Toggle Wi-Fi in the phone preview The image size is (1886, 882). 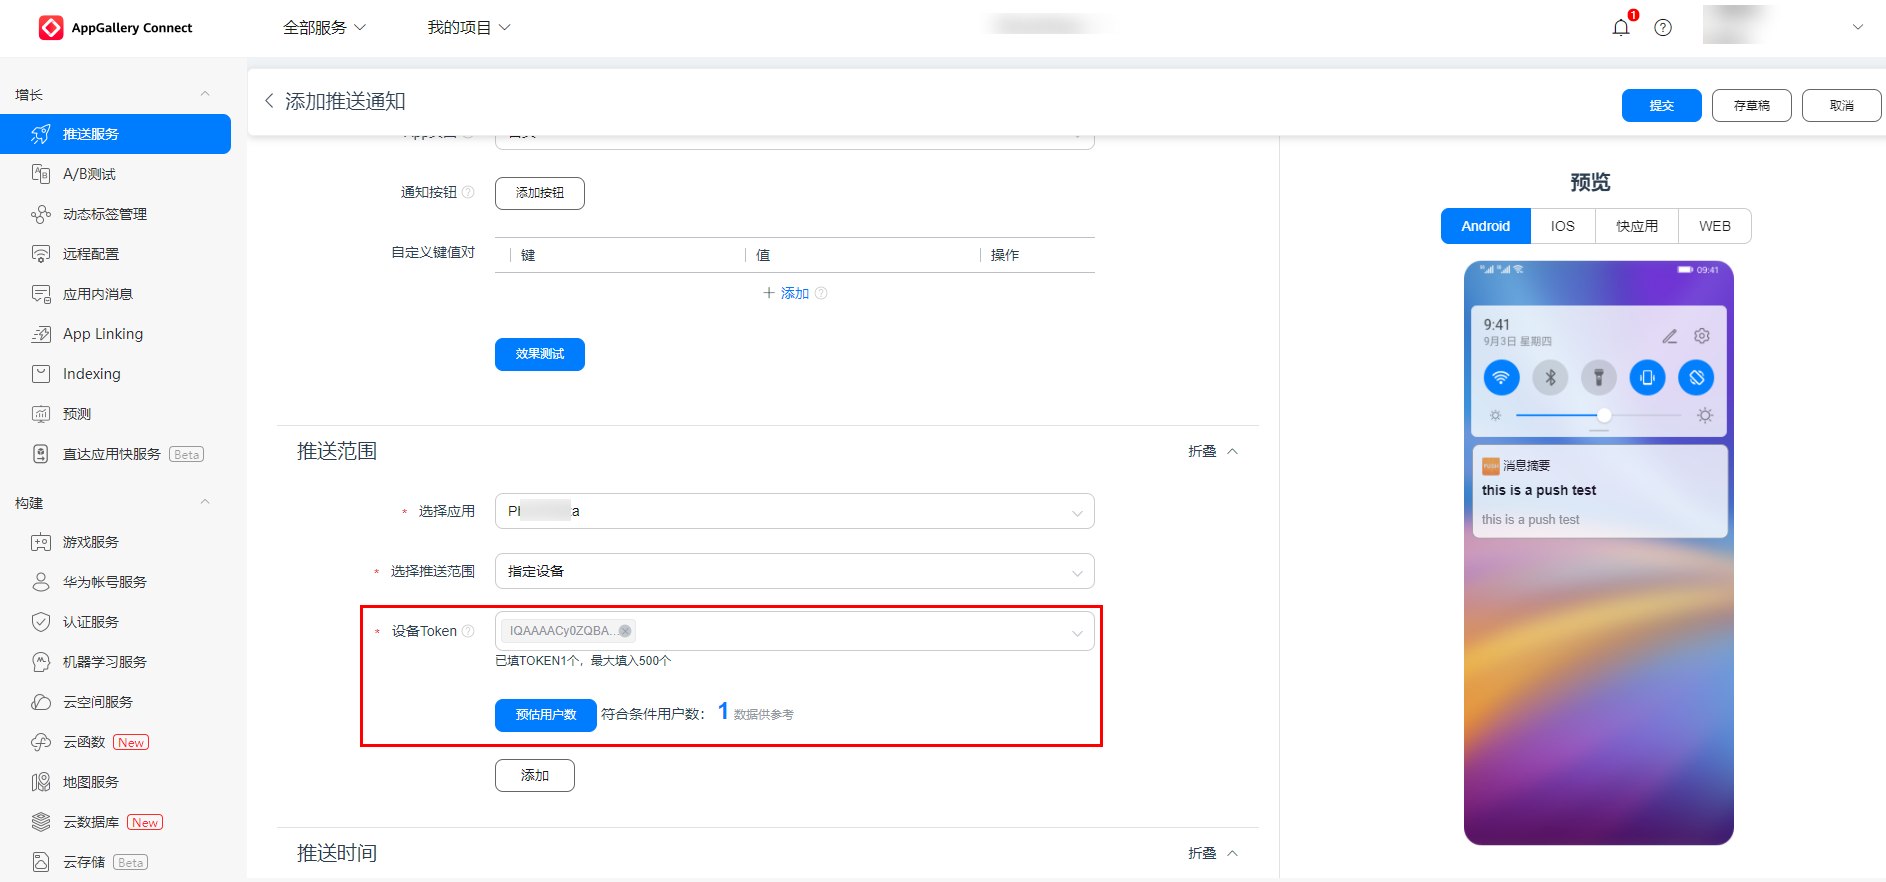coord(1501,377)
